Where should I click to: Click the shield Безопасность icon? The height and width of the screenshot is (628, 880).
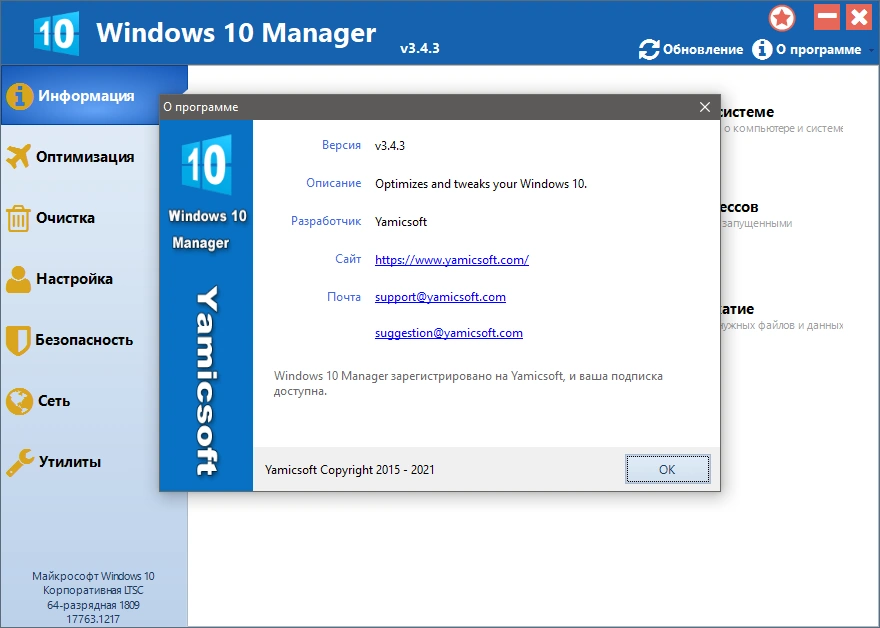point(18,340)
